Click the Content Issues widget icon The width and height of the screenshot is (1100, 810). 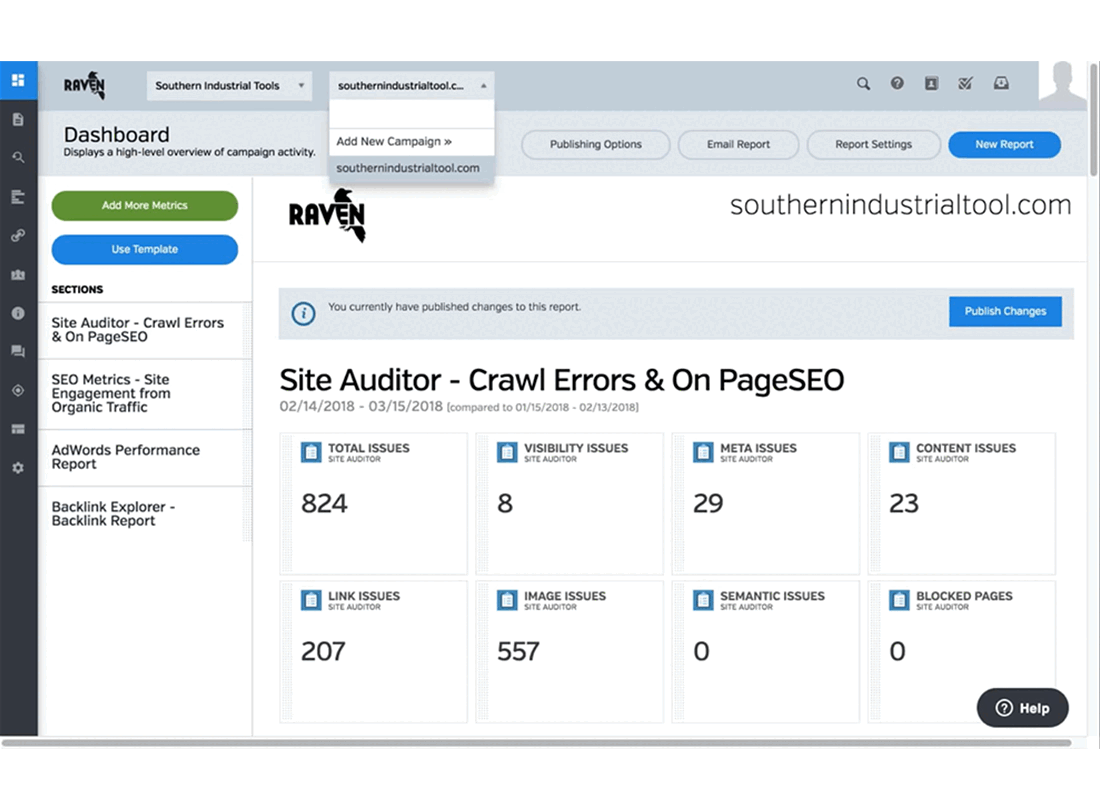(899, 452)
